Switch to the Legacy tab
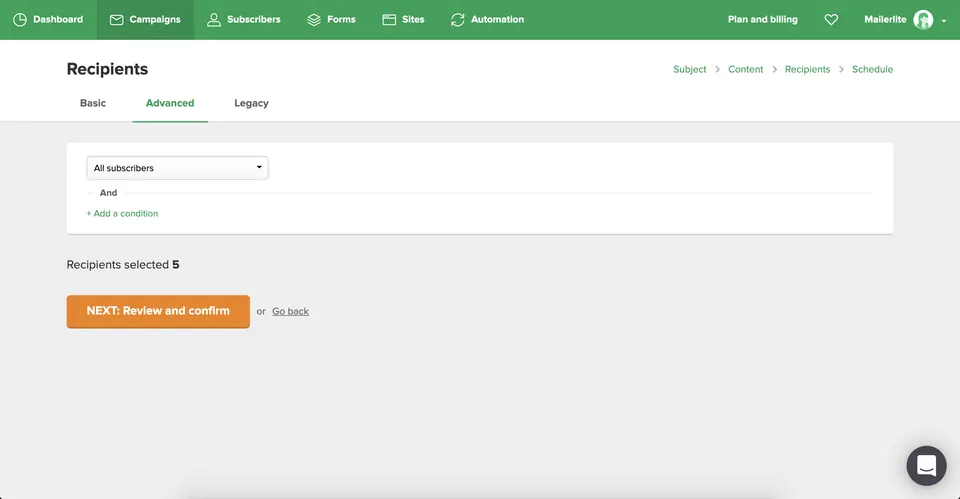 coord(252,103)
